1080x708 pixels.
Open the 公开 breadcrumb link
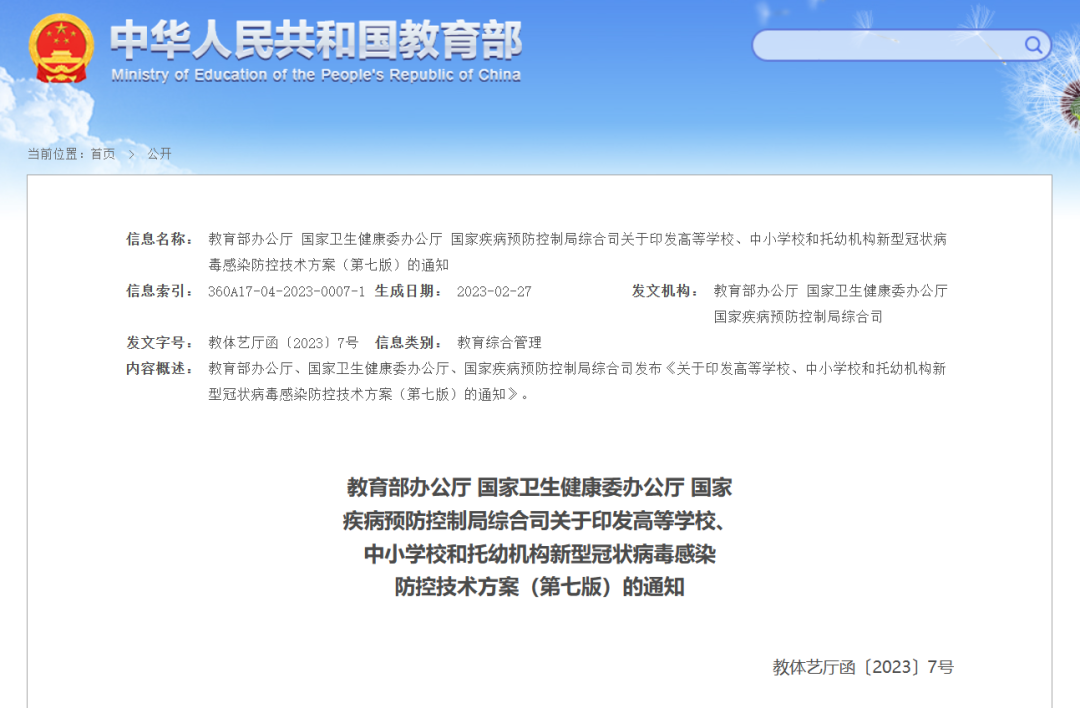(159, 154)
